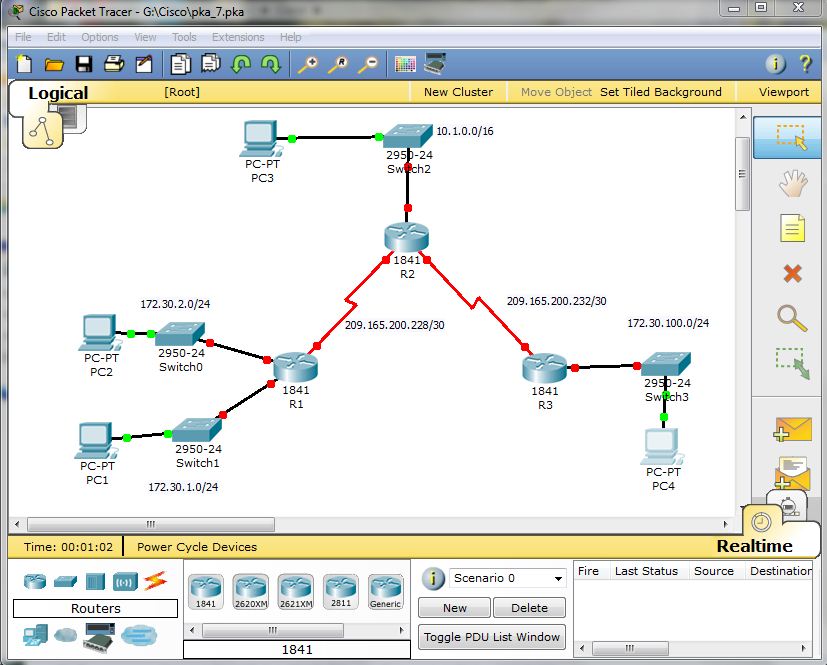Screen dimensions: 827x665
Task: Click the New Cluster button
Action: point(458,92)
